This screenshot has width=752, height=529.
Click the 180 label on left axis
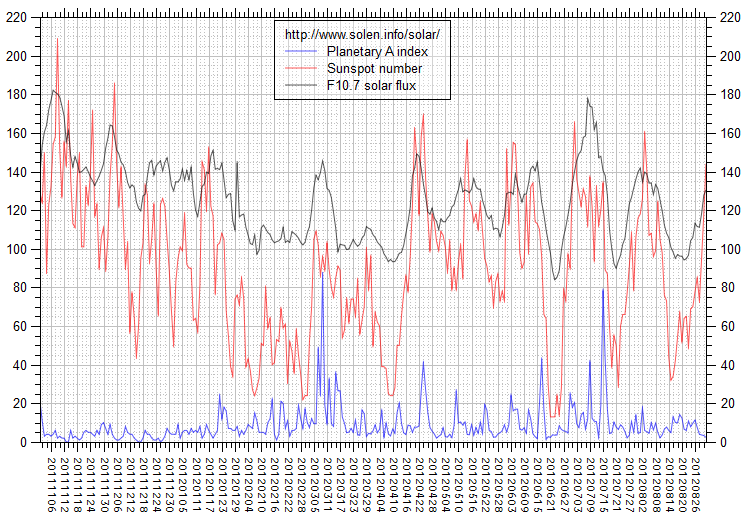(x=16, y=94)
